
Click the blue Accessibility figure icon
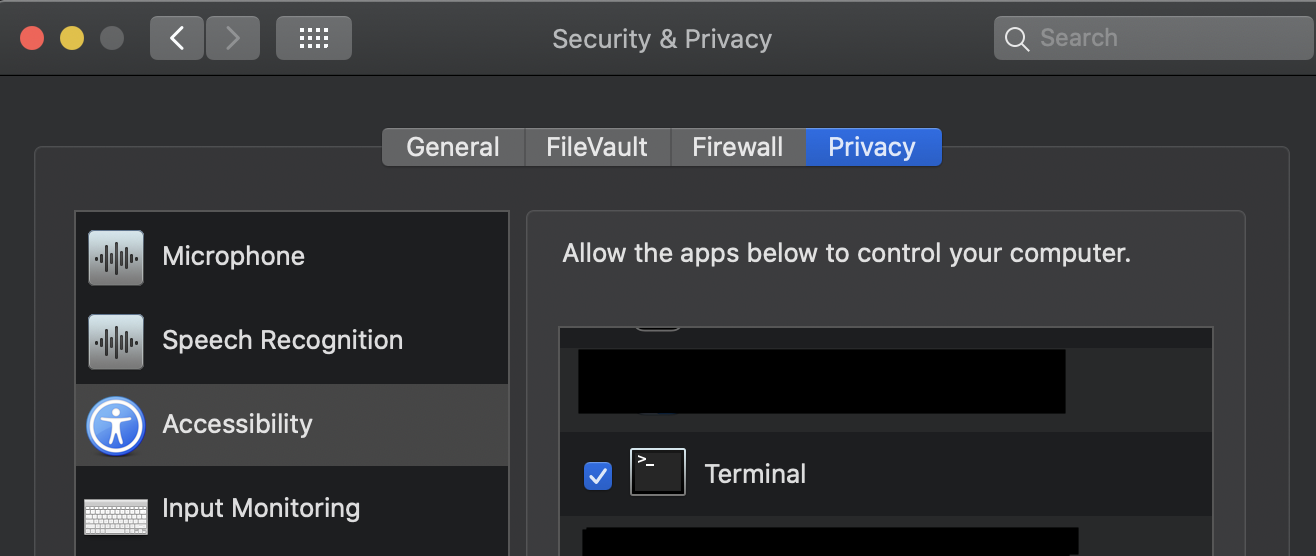[116, 425]
